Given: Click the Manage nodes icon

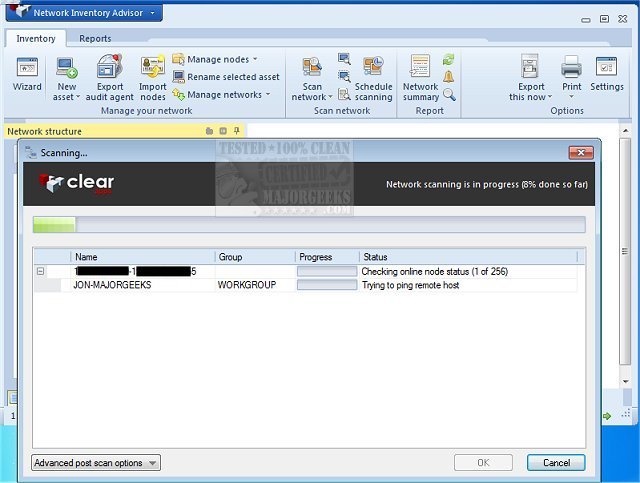Looking at the screenshot, I should (178, 60).
